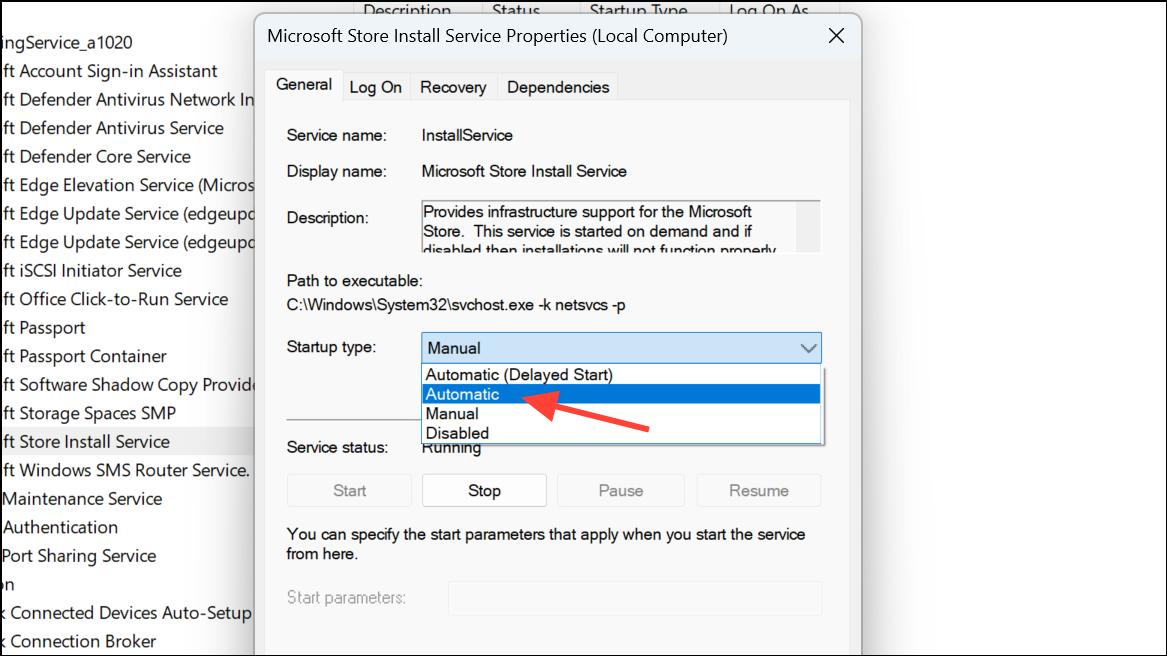Open the Recovery tab
The image size is (1167, 656).
[x=453, y=87]
